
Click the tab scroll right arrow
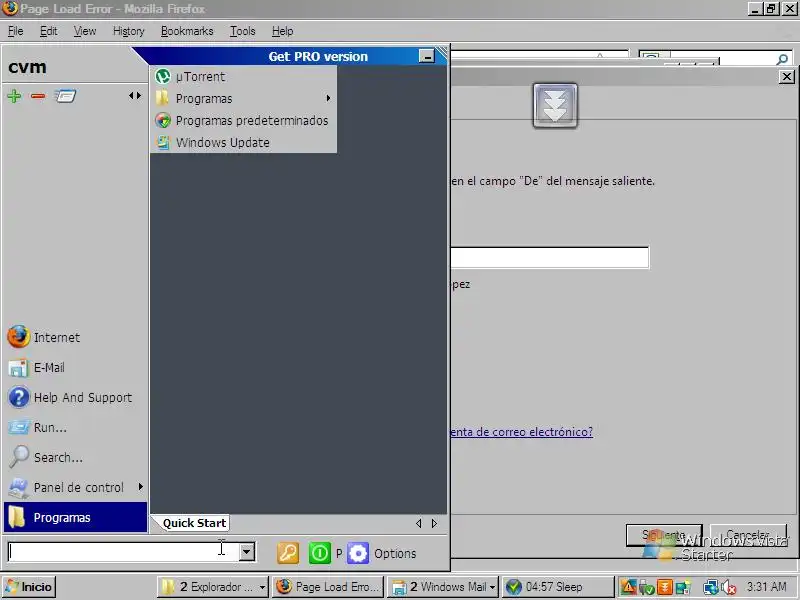[434, 523]
